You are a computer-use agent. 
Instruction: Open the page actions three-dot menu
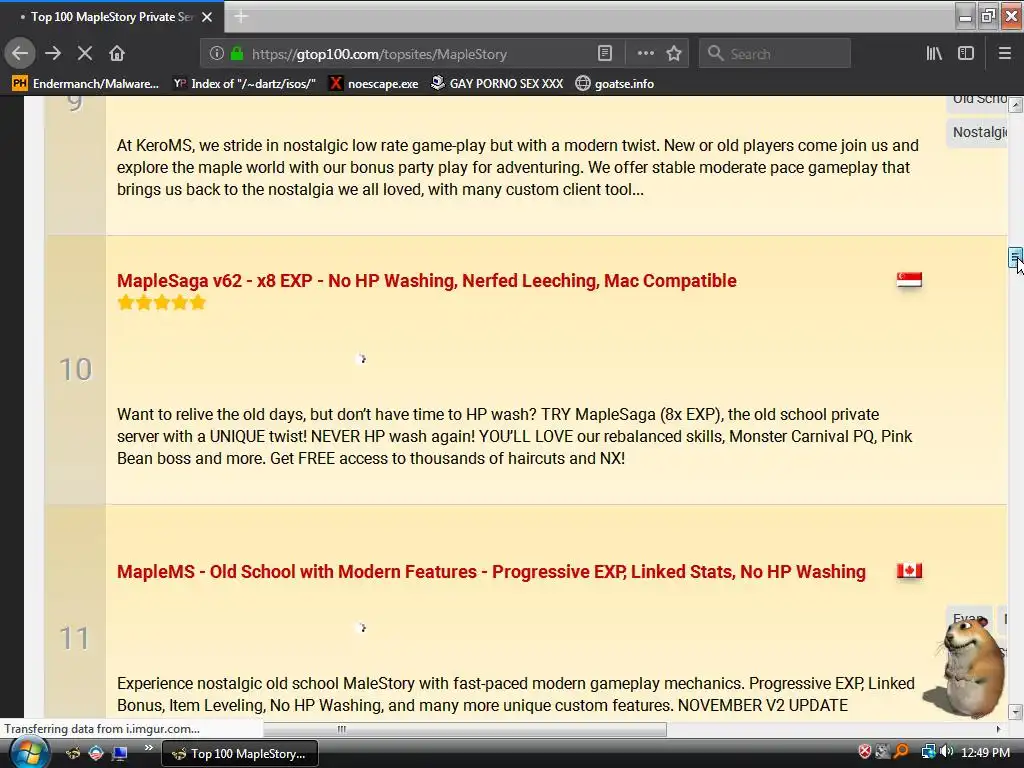click(645, 54)
